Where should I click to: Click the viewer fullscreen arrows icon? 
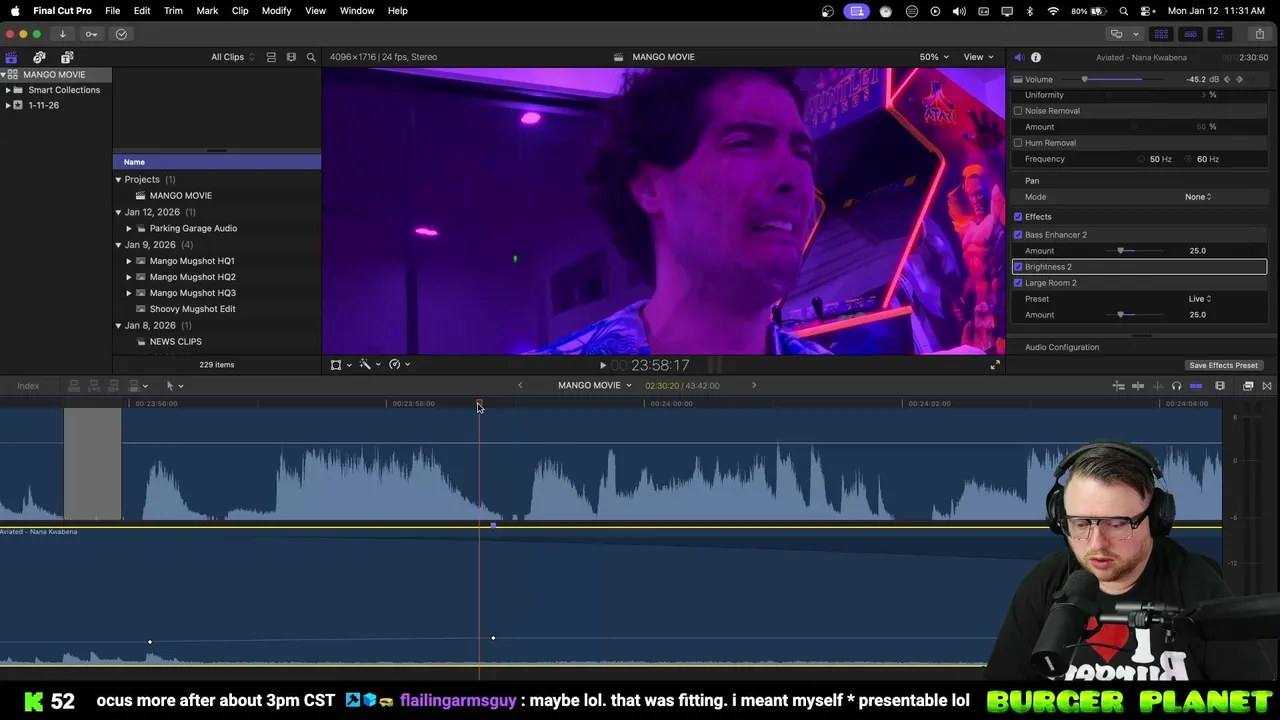[x=995, y=365]
